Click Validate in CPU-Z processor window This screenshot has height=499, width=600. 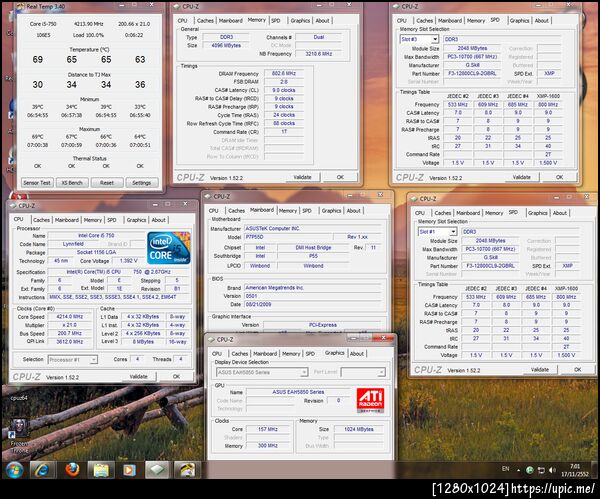(139, 377)
